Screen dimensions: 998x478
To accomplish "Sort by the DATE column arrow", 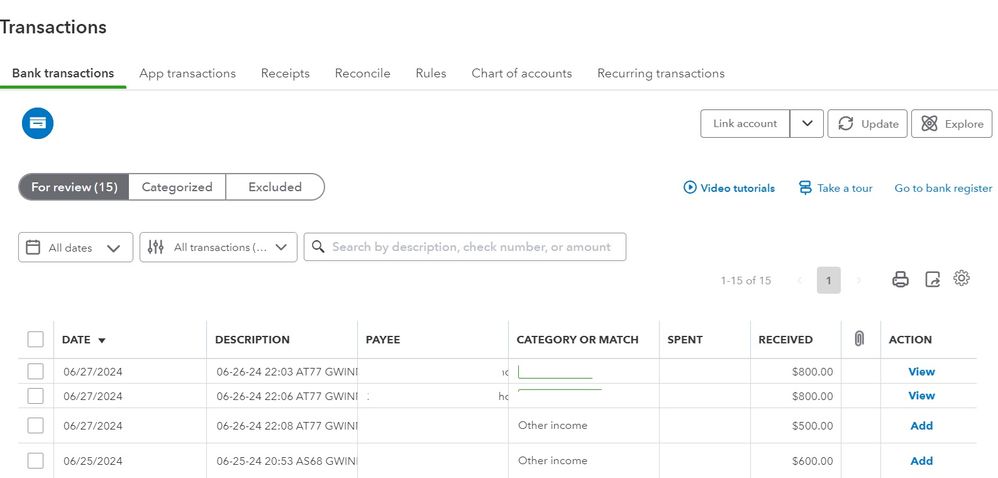I will pos(101,341).
